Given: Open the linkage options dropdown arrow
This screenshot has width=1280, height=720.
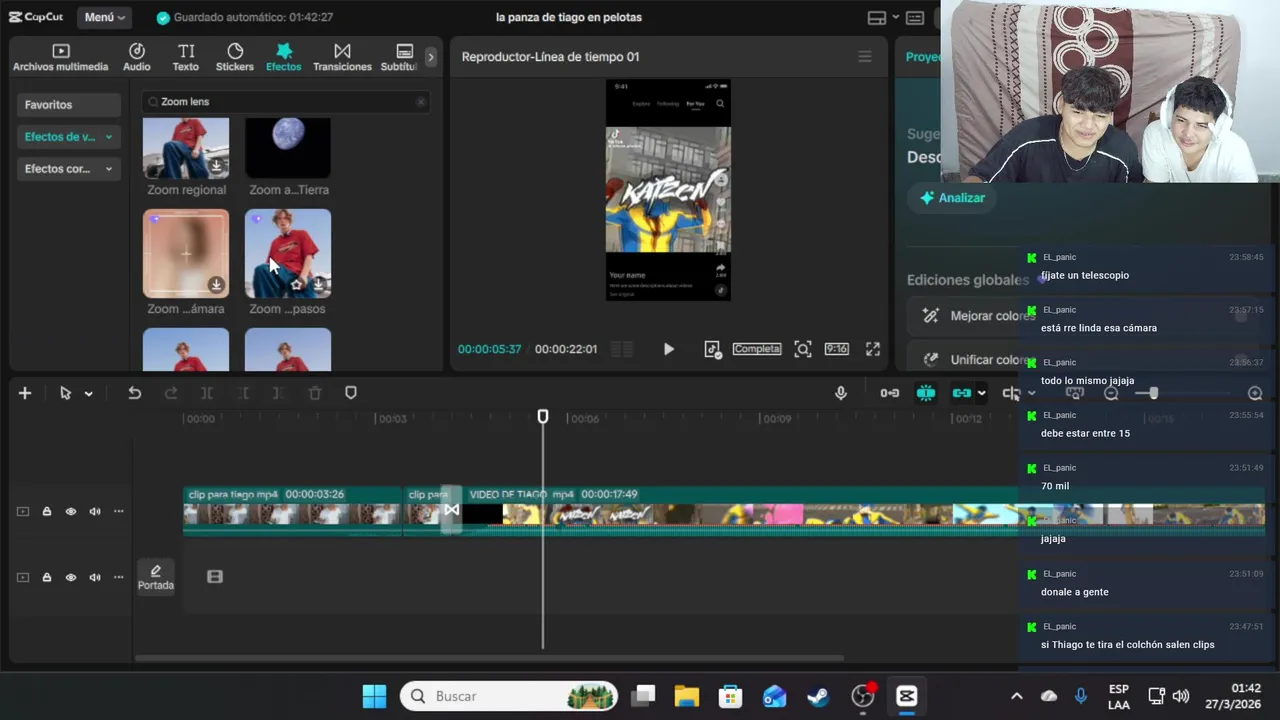Looking at the screenshot, I should point(981,394).
